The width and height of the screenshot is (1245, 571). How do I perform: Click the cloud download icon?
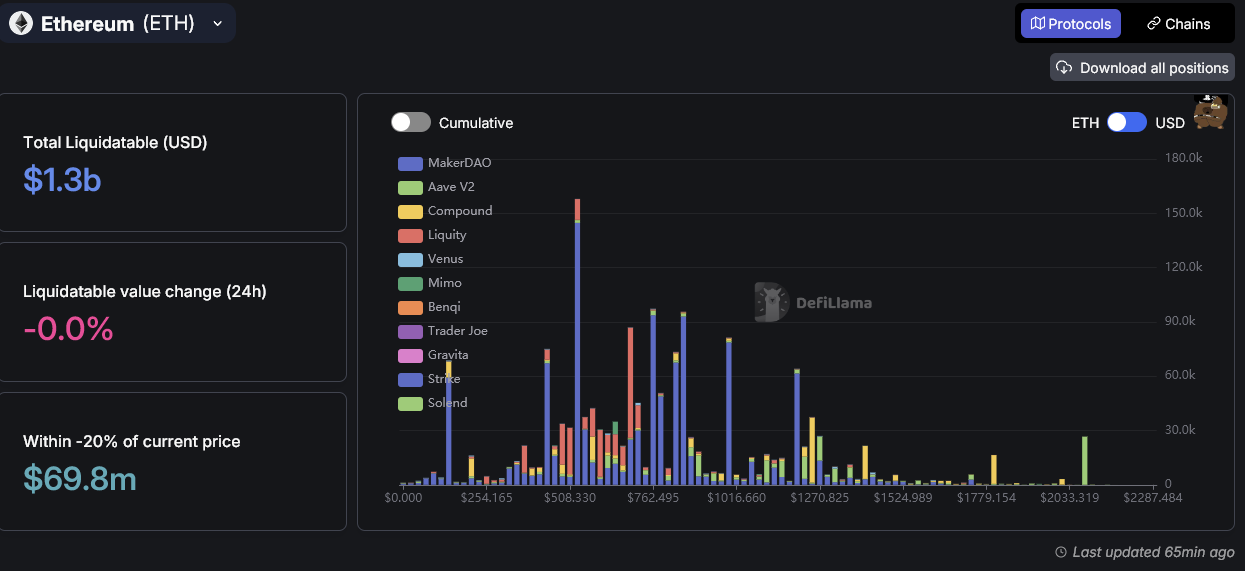1065,68
